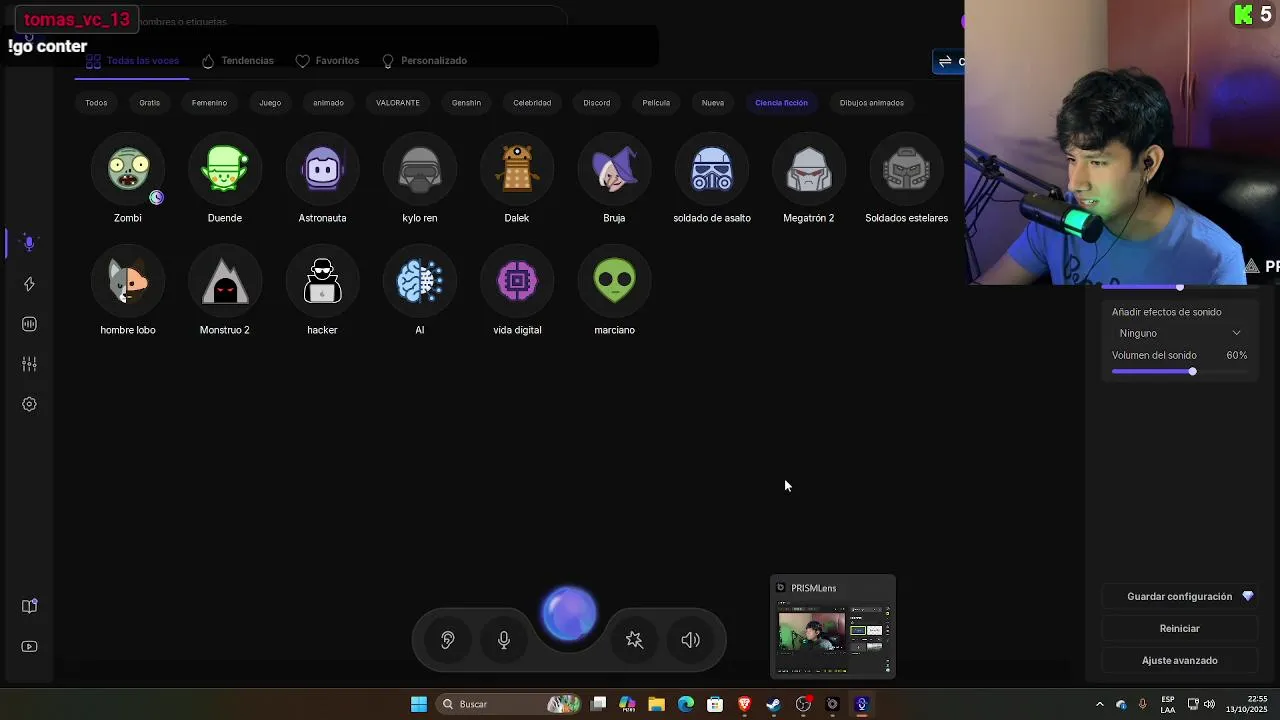
Task: Choose the marciano alien voice
Action: [614, 282]
